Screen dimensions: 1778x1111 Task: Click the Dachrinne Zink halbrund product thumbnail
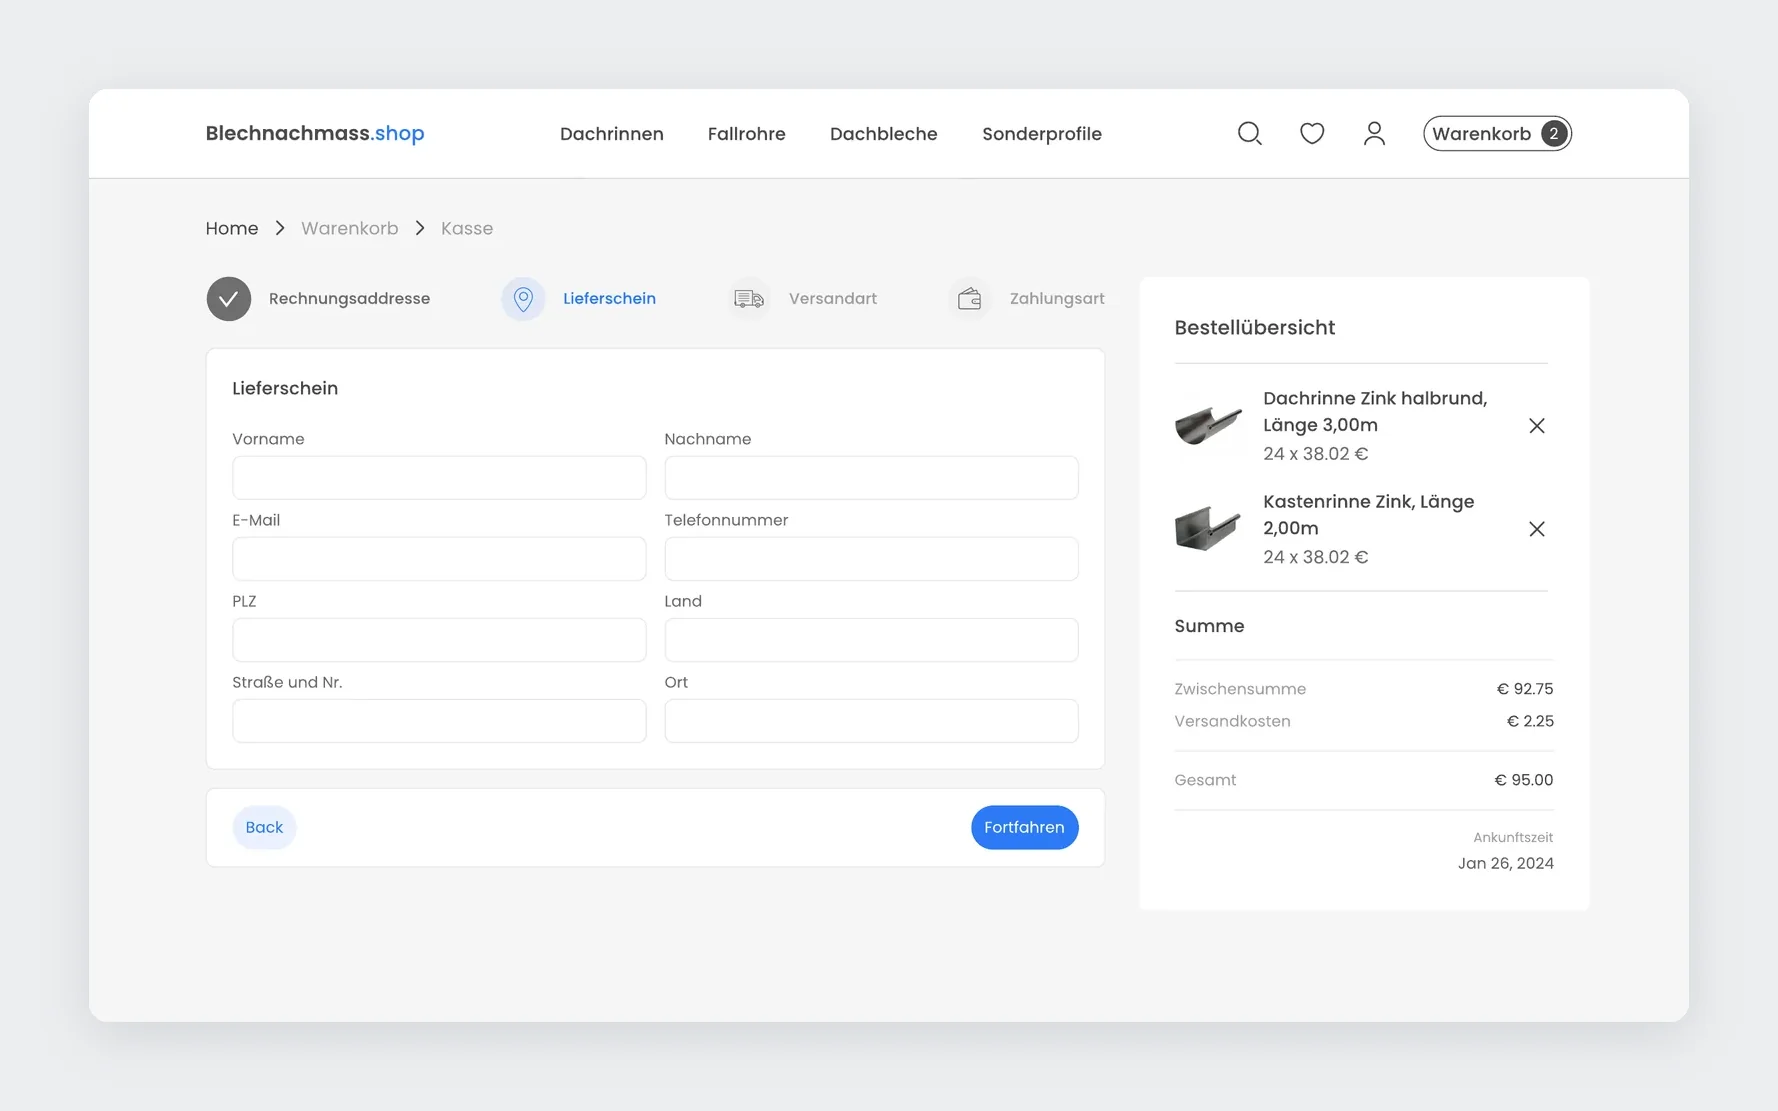[1208, 425]
